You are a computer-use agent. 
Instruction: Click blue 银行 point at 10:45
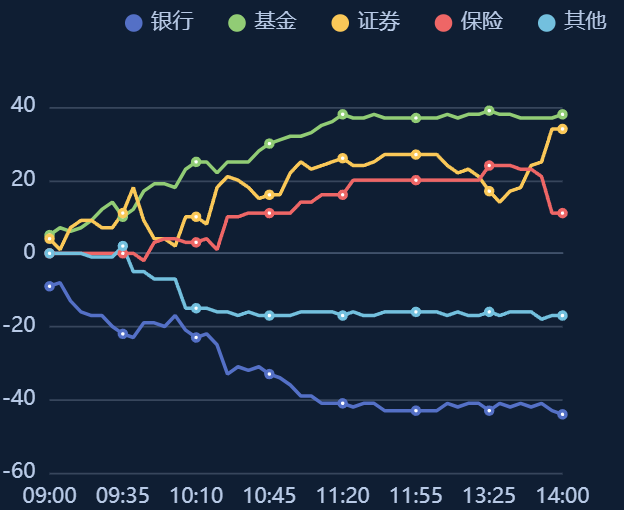pyautogui.click(x=269, y=374)
